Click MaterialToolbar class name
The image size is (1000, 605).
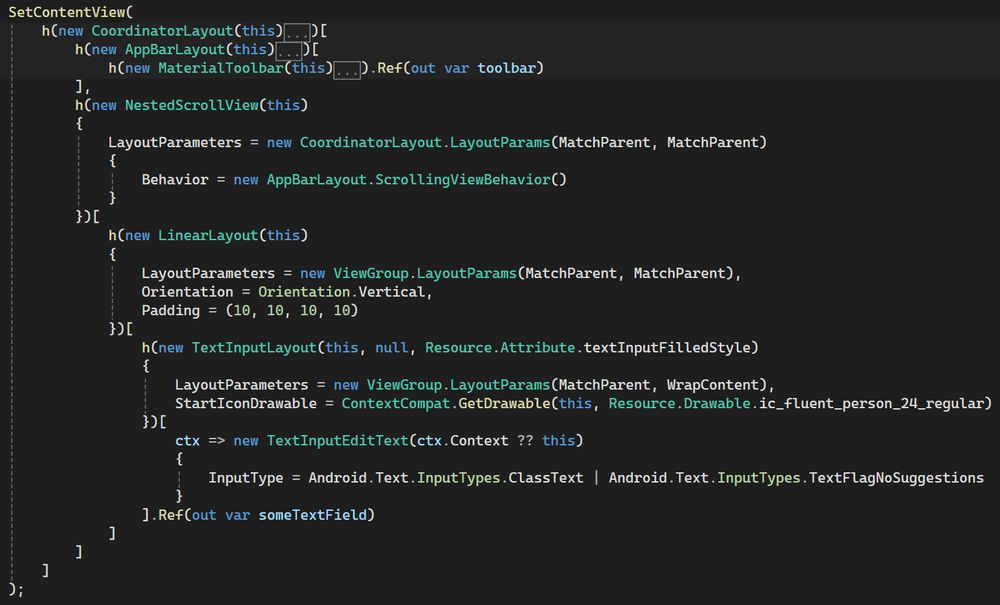pyautogui.click(x=221, y=68)
